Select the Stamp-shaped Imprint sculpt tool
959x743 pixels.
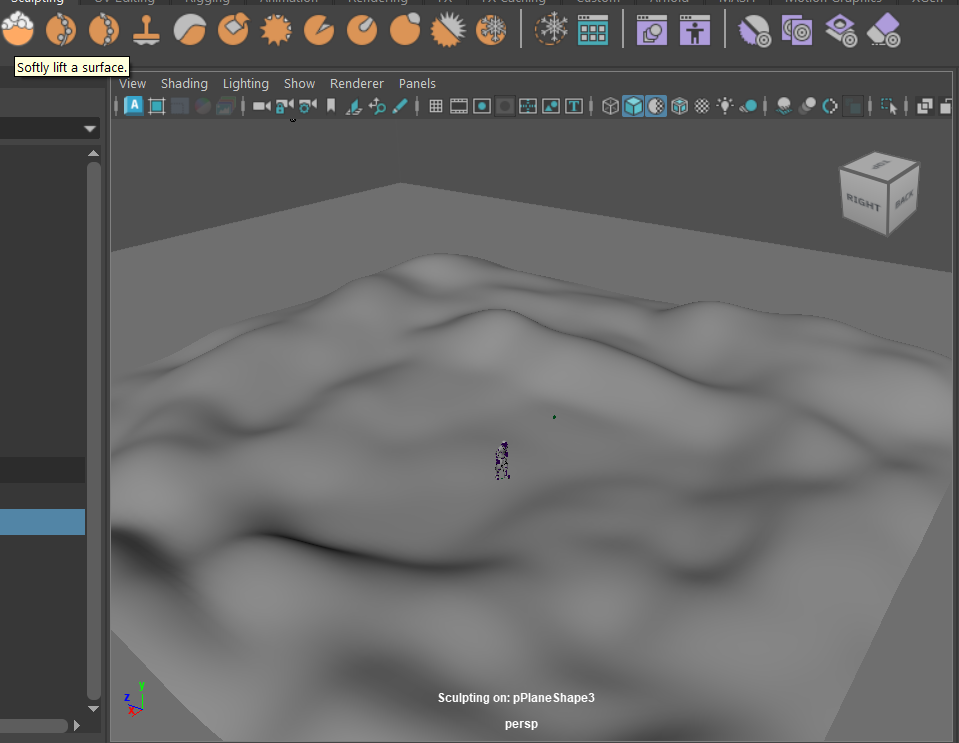click(x=147, y=31)
